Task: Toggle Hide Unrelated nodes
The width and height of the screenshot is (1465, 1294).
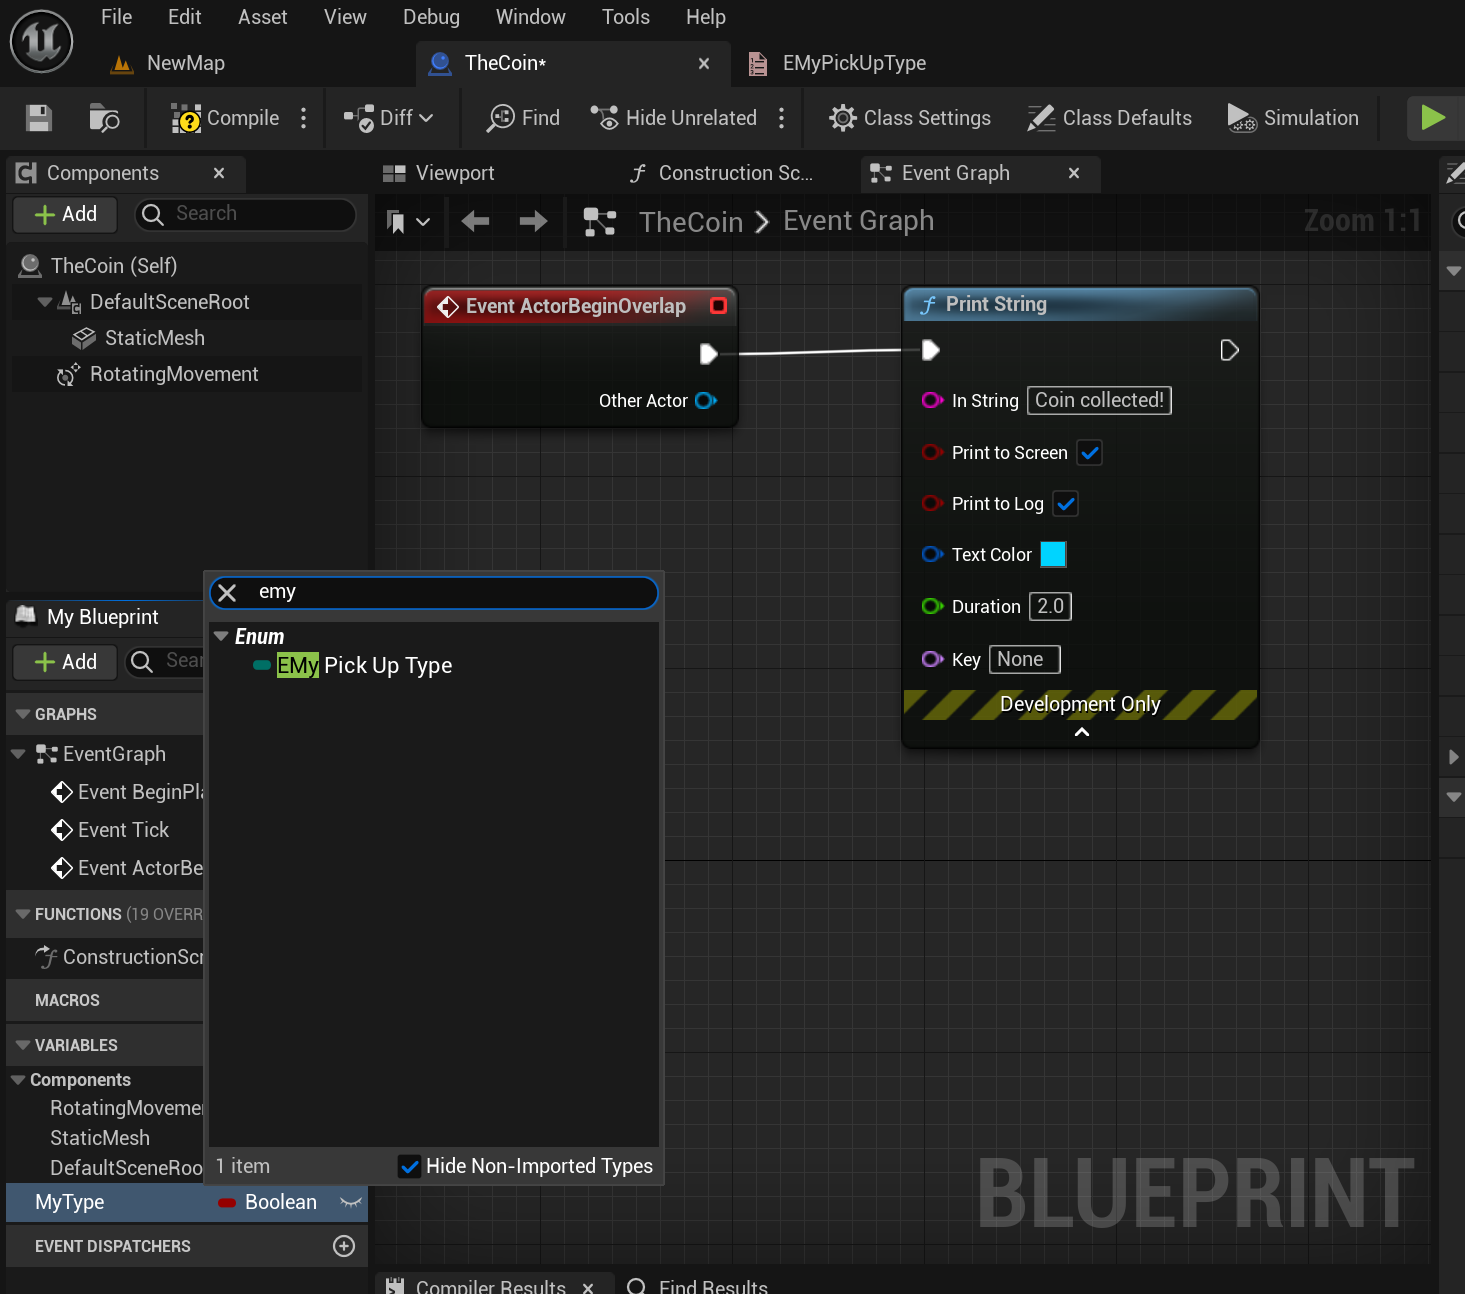Action: click(674, 118)
